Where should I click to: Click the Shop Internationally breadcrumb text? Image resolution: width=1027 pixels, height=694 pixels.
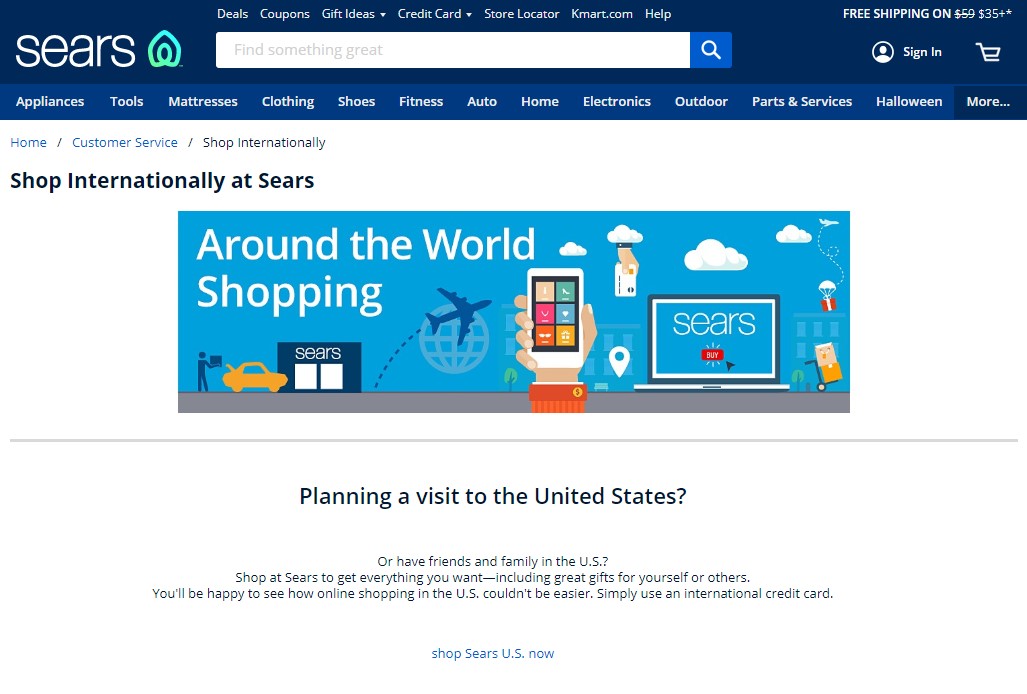click(x=264, y=143)
